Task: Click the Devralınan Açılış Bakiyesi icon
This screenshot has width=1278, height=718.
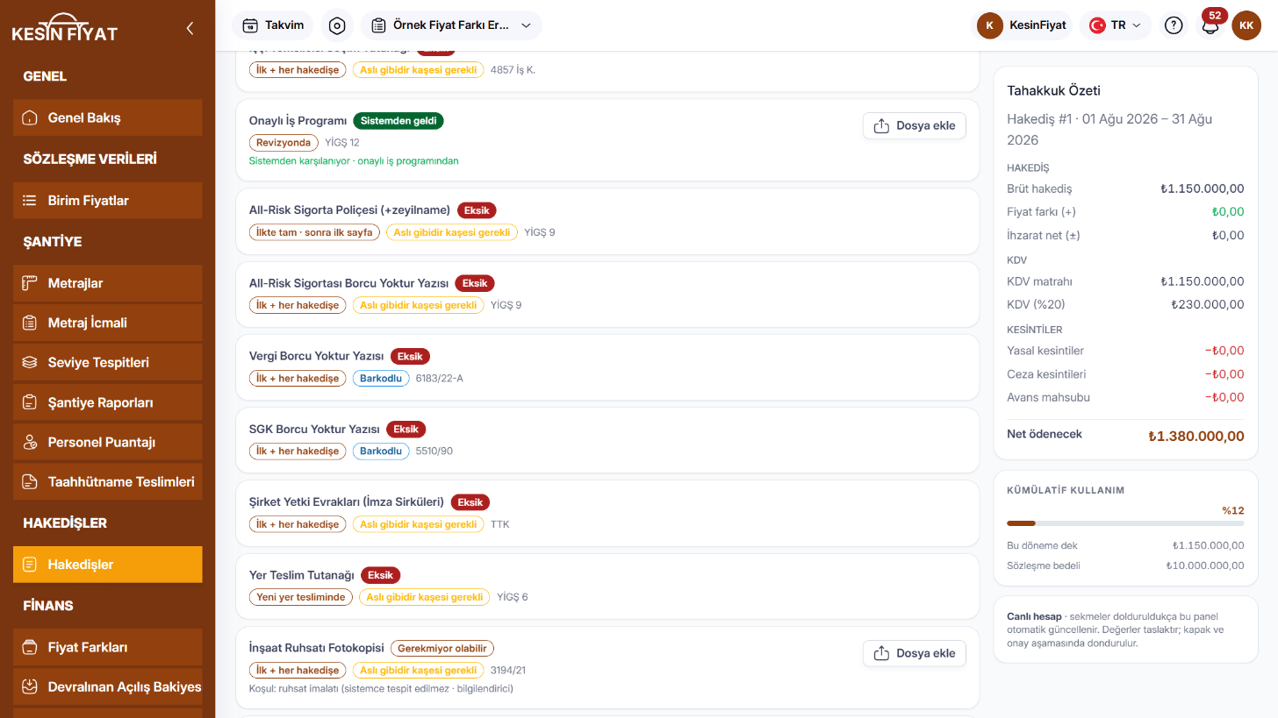Action: tap(30, 687)
